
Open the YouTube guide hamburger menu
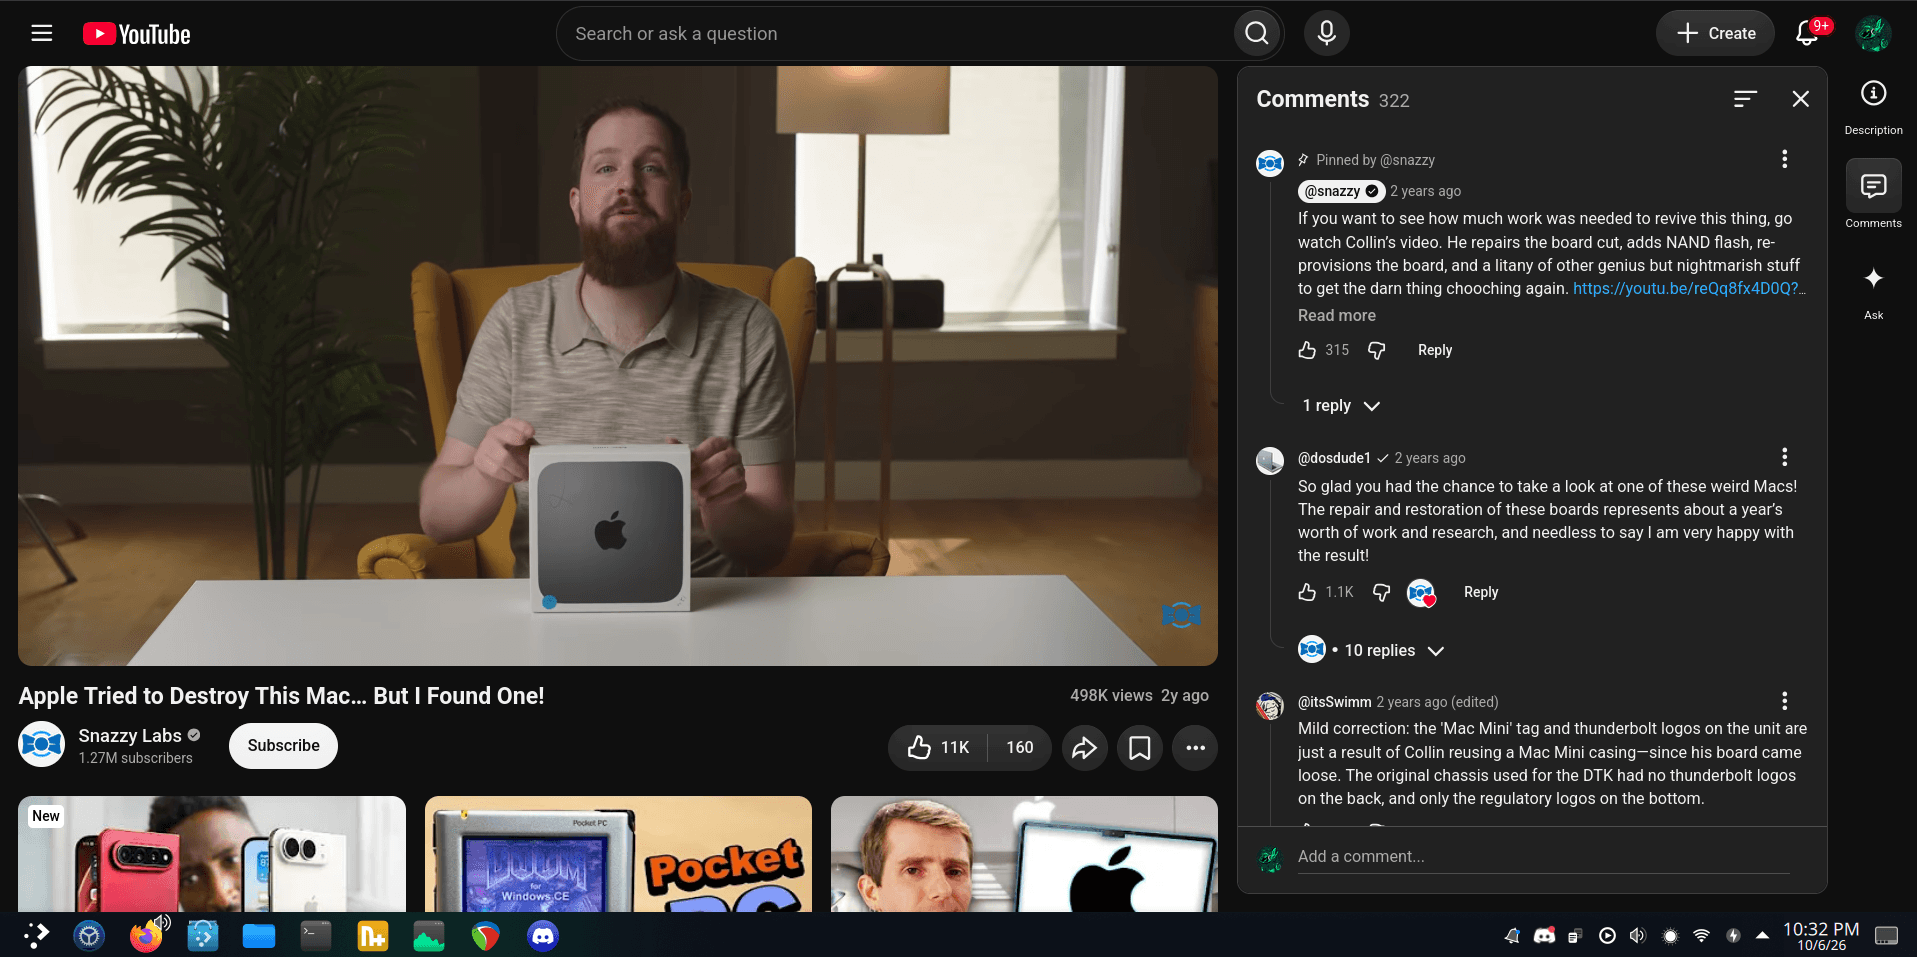coord(41,33)
